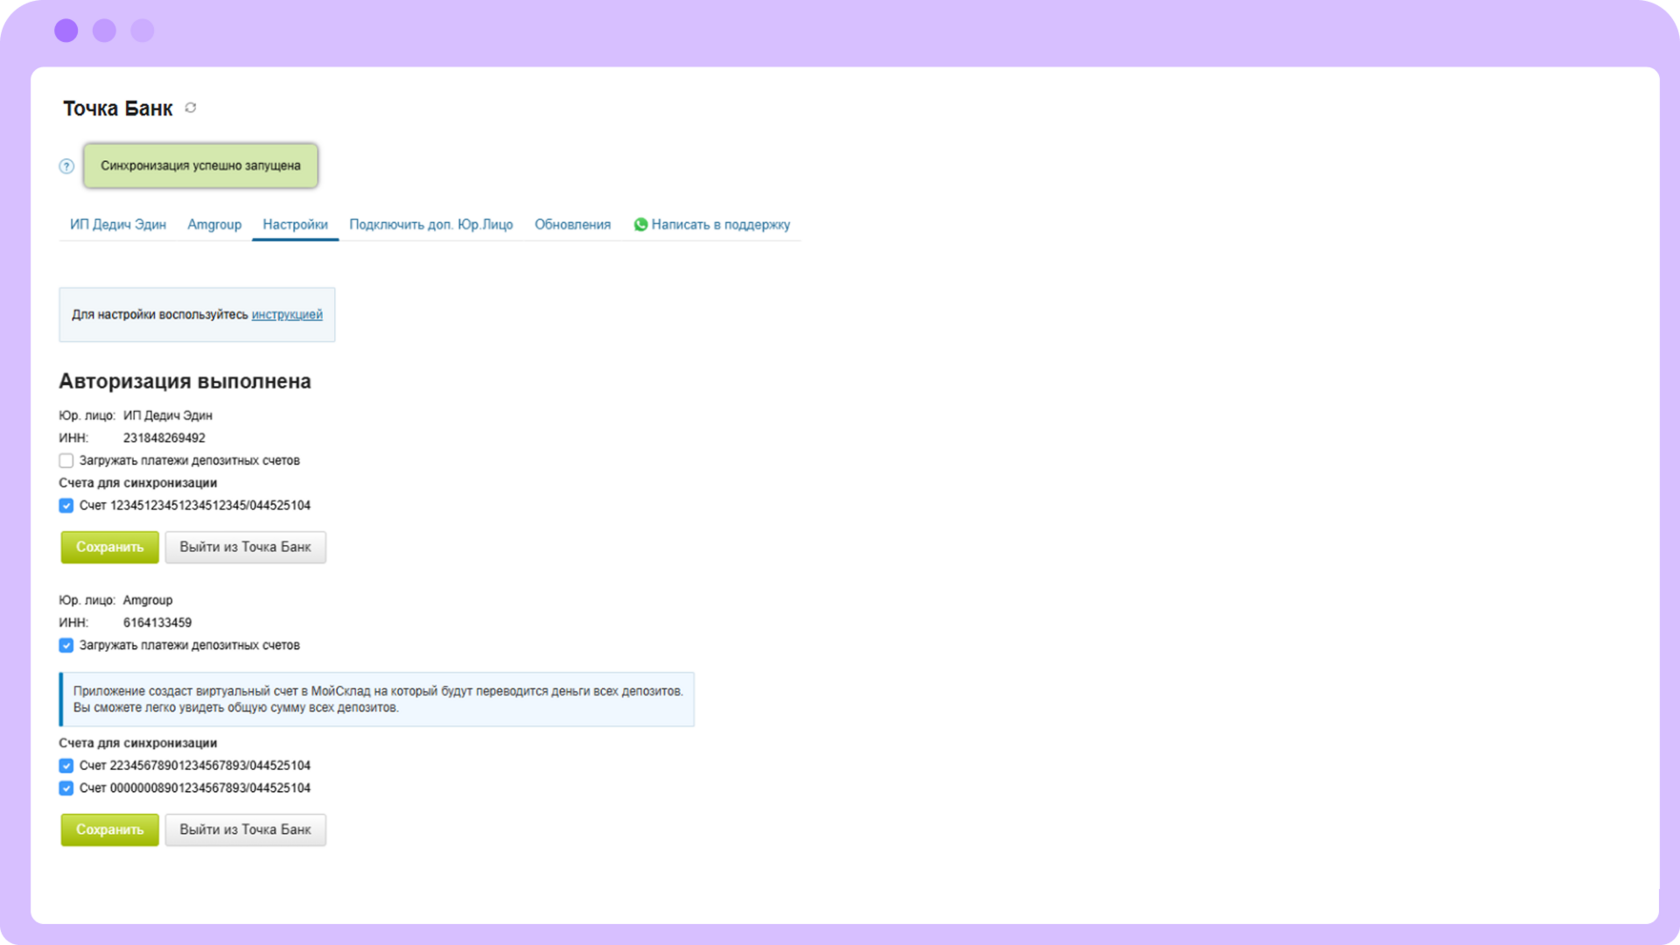This screenshot has width=1680, height=945.
Task: Open the инструкцией link
Action: 287,315
